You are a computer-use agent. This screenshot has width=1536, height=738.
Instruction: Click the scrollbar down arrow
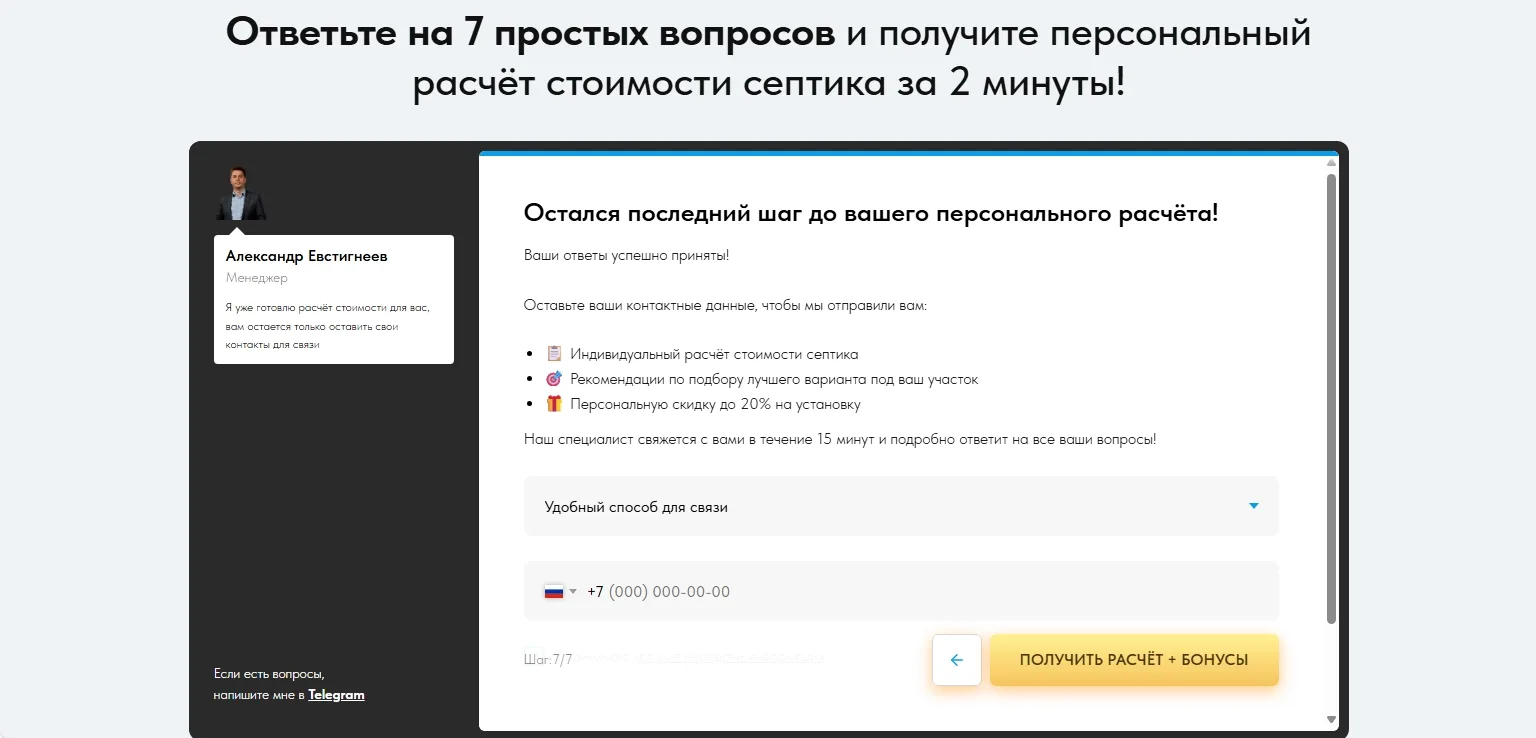1331,719
